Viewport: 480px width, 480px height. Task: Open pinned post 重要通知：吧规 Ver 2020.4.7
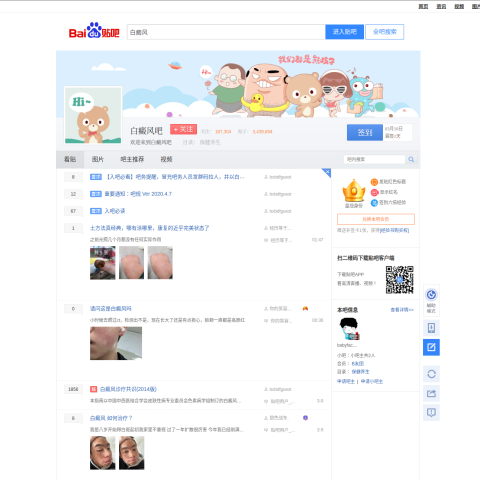[x=138, y=194]
